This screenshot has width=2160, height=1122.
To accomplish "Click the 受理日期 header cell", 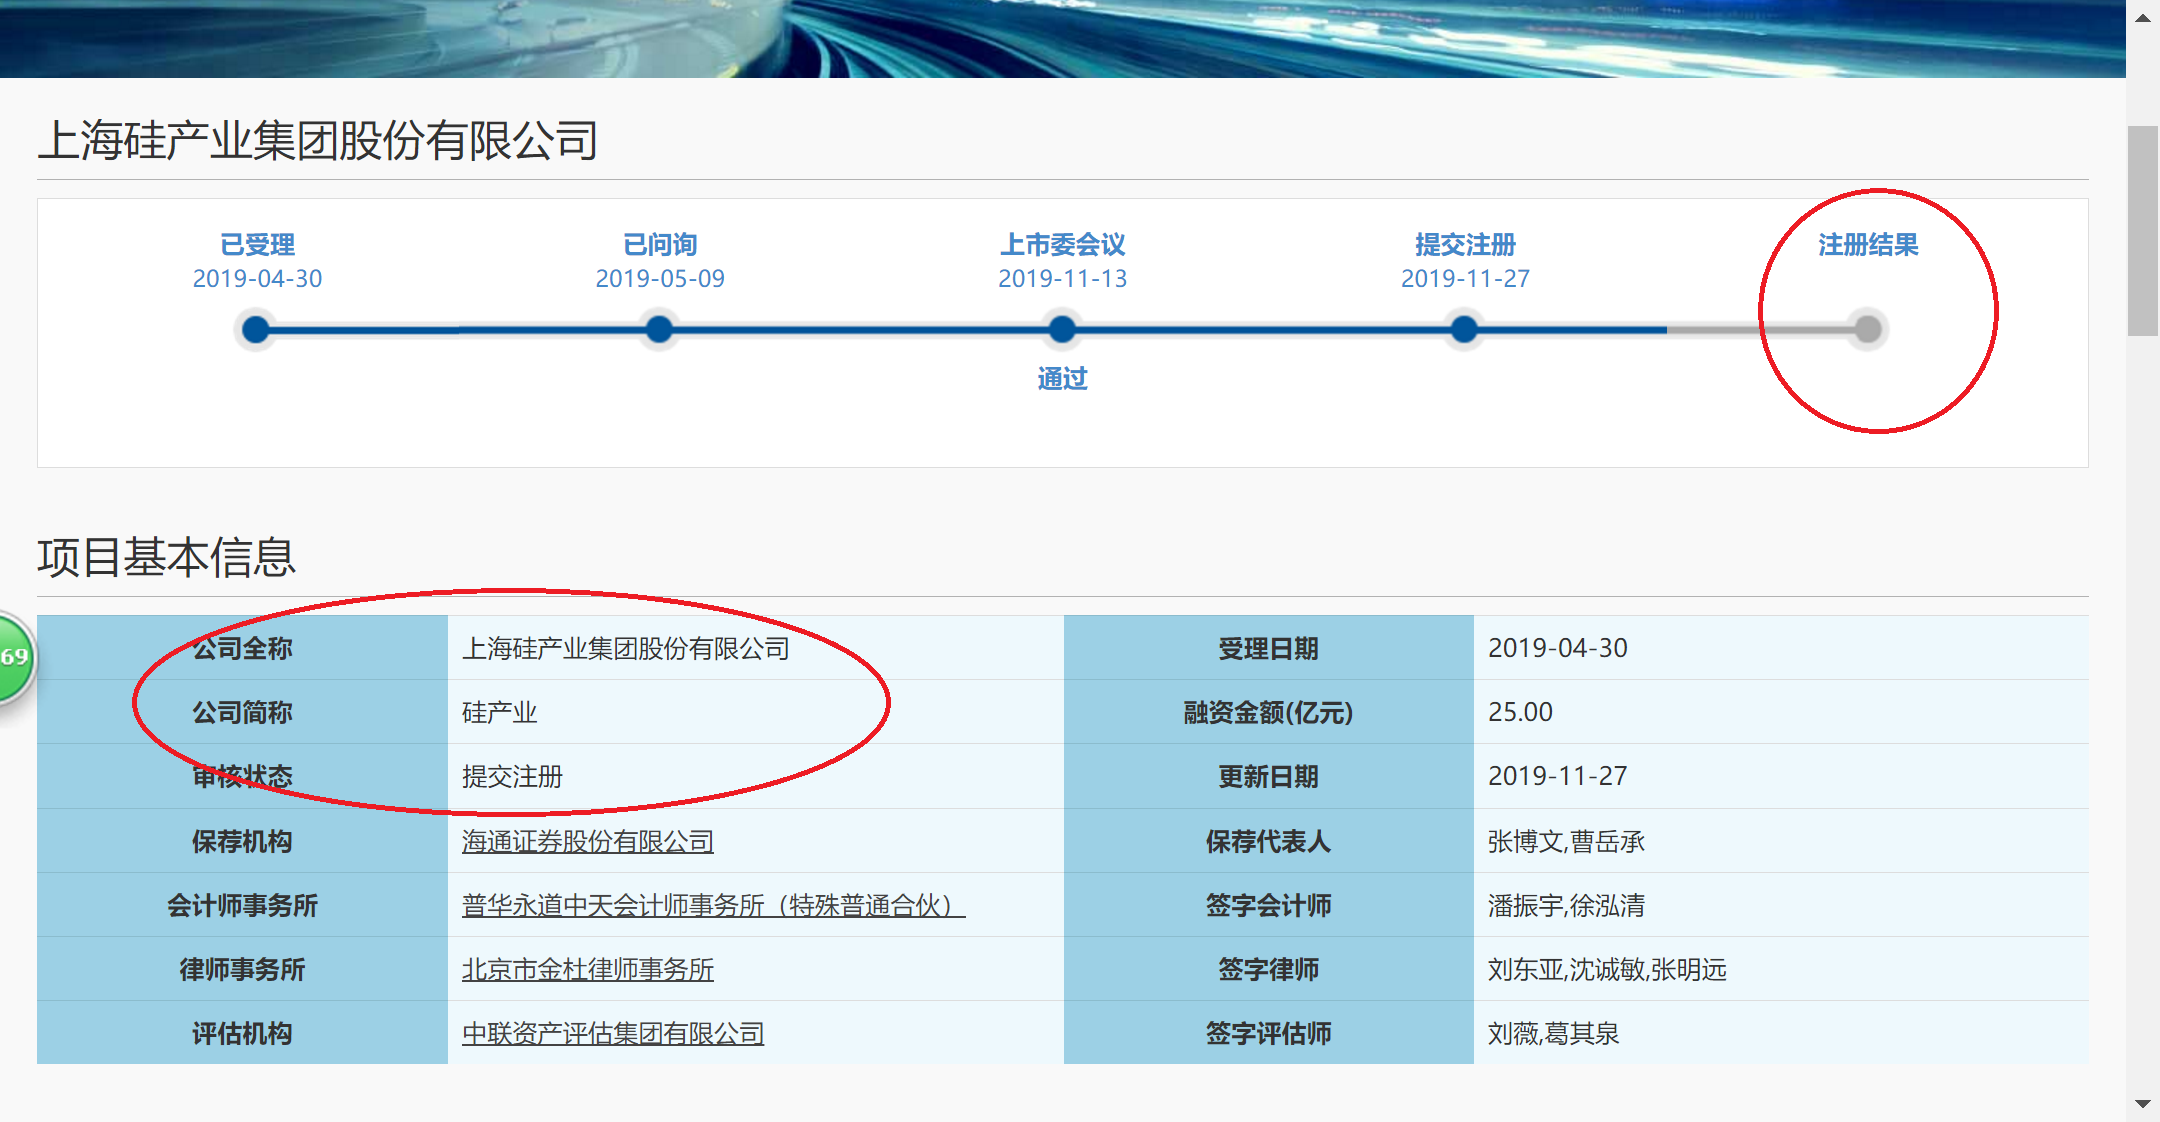I will point(1269,648).
